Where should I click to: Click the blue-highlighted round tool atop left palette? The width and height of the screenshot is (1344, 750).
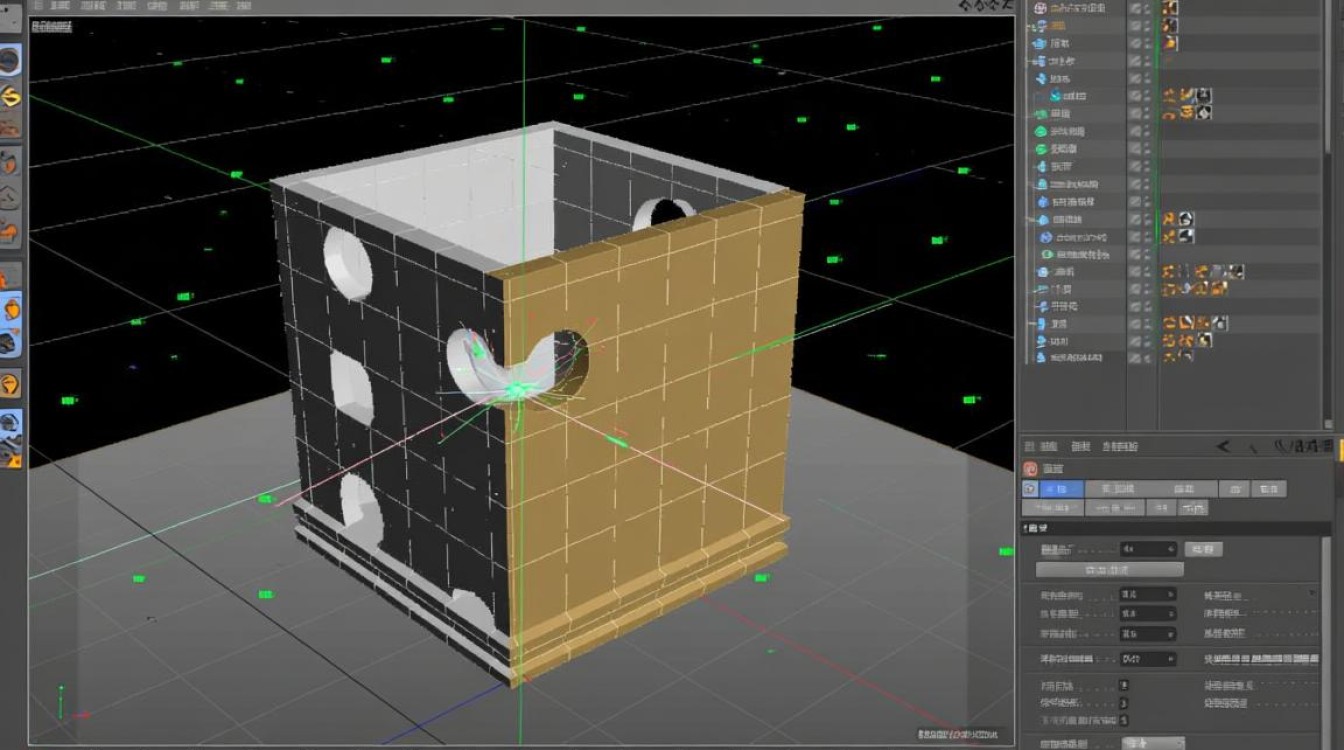(x=10, y=61)
